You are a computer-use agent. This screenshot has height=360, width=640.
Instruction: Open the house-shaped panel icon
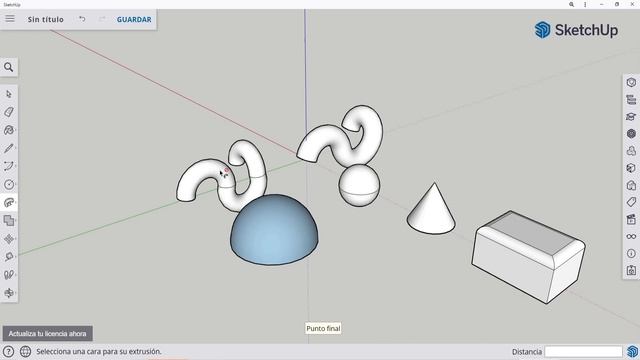point(631,185)
